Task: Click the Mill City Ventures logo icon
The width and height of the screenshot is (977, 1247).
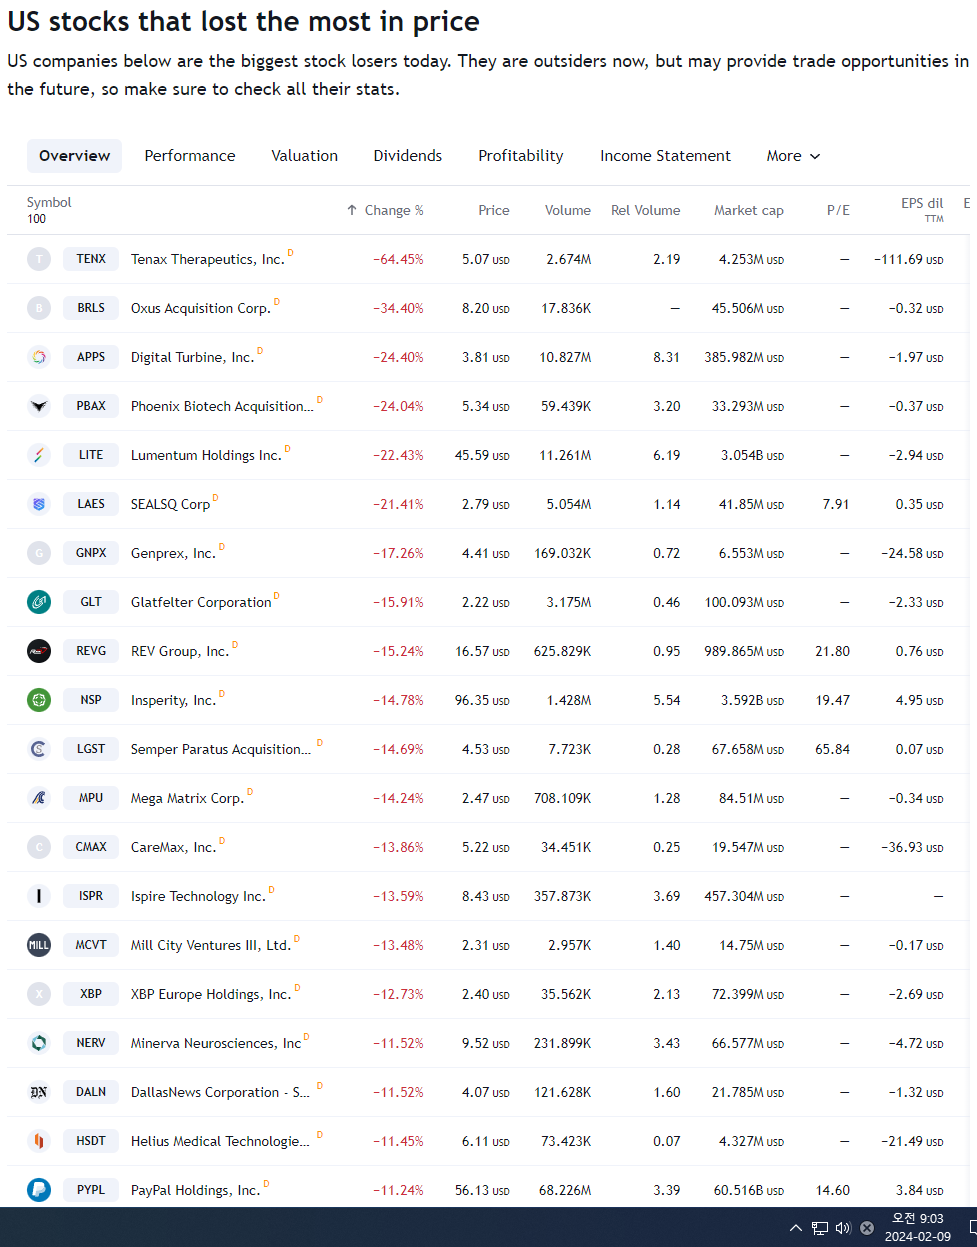Action: click(x=39, y=945)
